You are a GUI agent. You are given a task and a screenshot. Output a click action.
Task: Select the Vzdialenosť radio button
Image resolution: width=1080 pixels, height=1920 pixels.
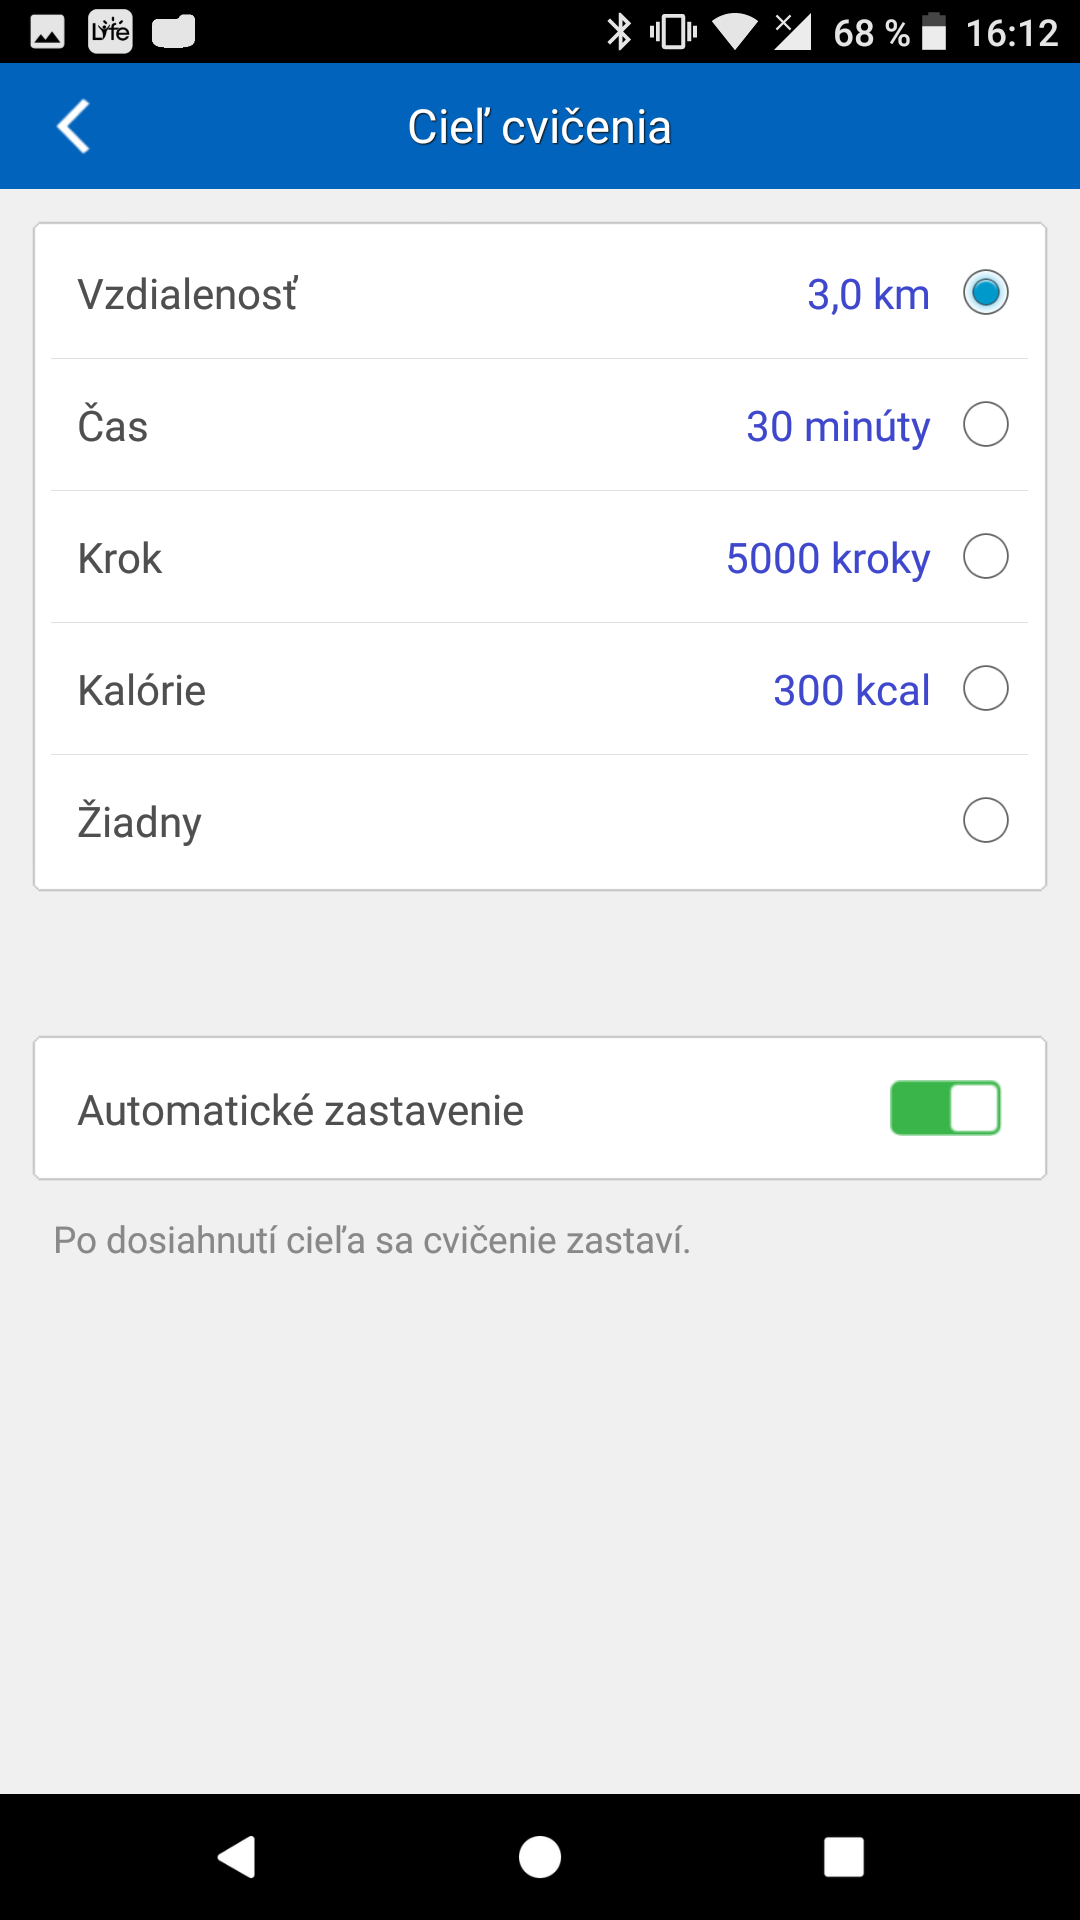click(985, 293)
